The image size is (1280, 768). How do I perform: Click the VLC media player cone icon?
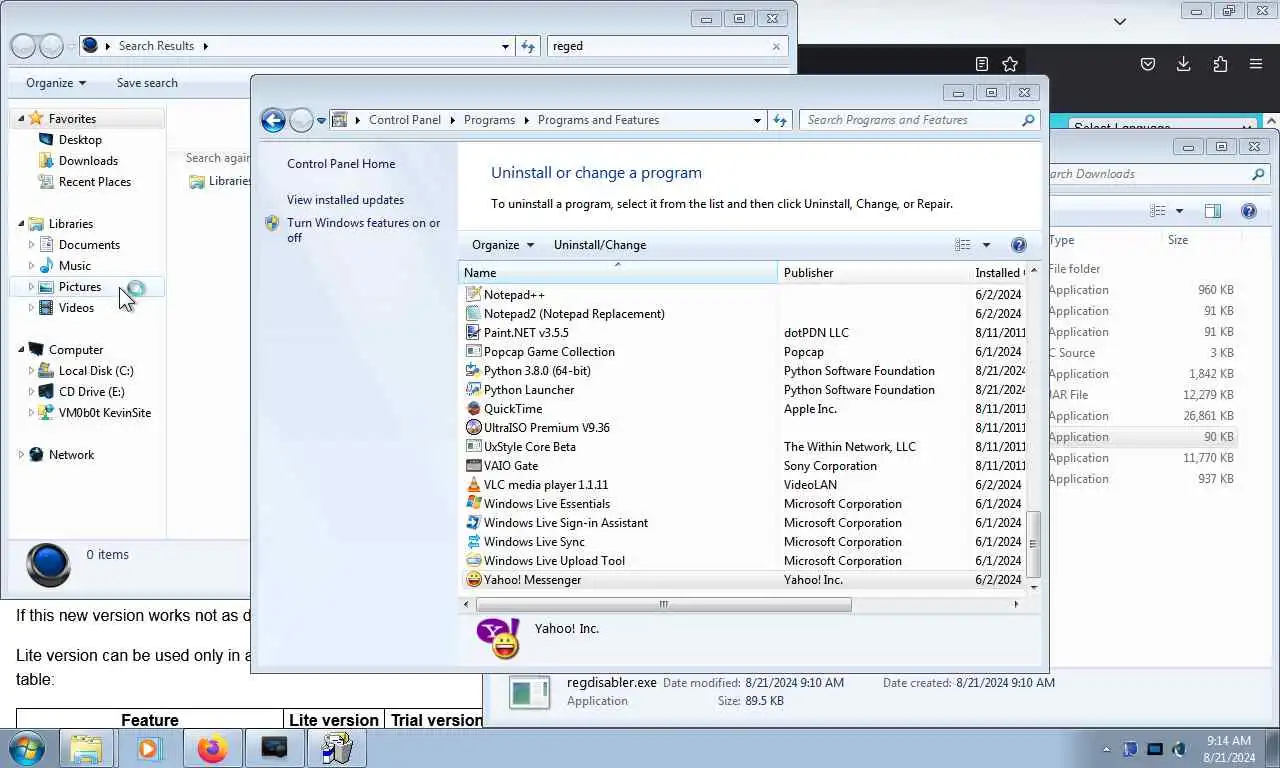(x=474, y=485)
